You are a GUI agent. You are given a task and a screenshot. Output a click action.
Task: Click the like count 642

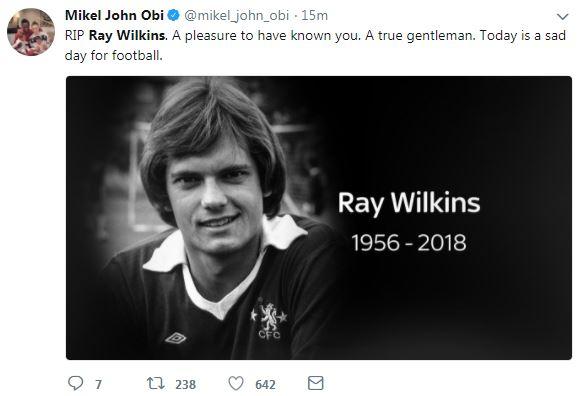[265, 384]
